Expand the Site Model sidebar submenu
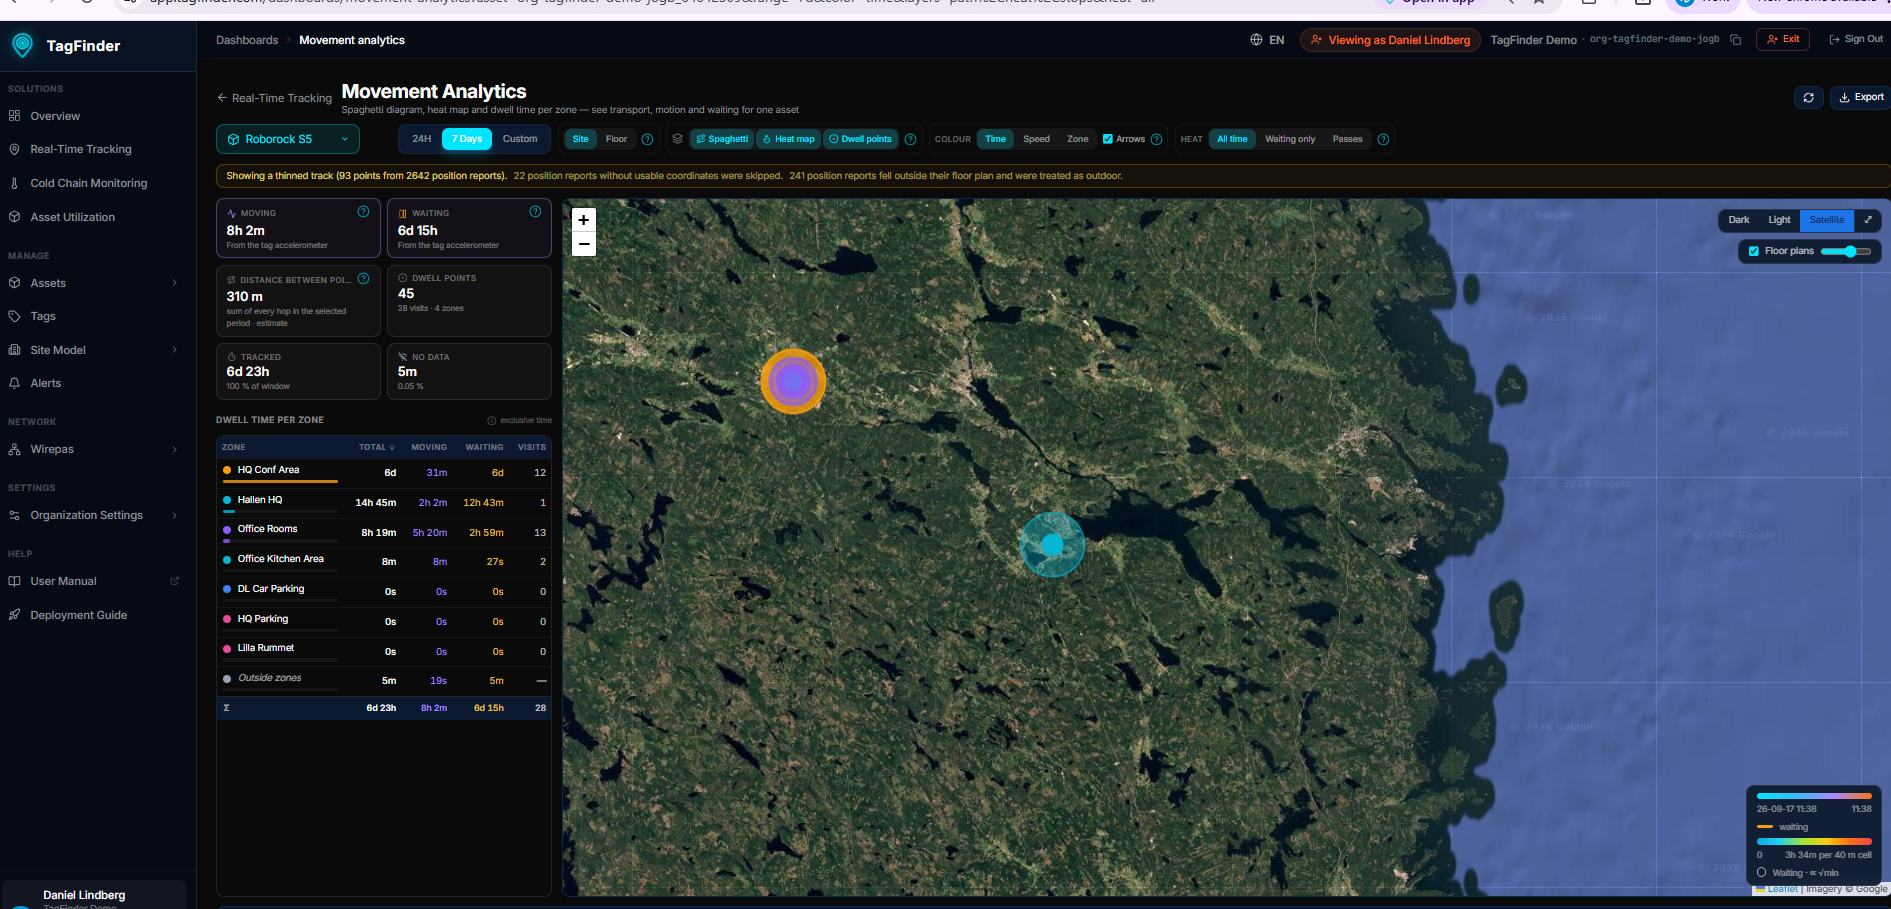This screenshot has height=909, width=1891. tap(175, 350)
